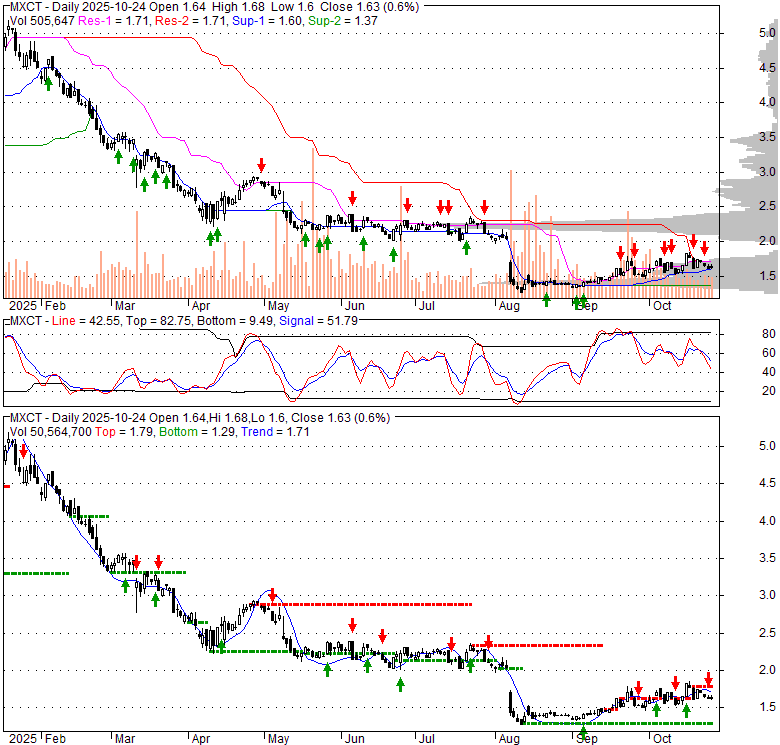Click the 'Vol 505,647' label

tap(42, 21)
